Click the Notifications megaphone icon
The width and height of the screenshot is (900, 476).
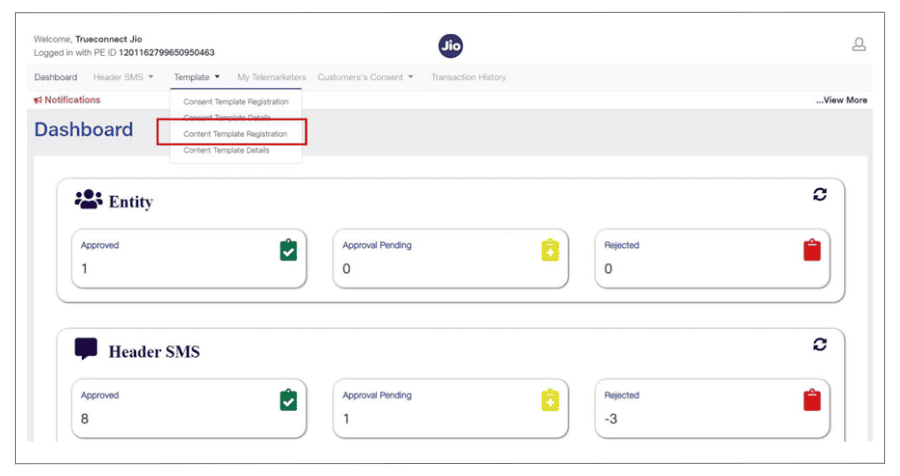[x=38, y=100]
